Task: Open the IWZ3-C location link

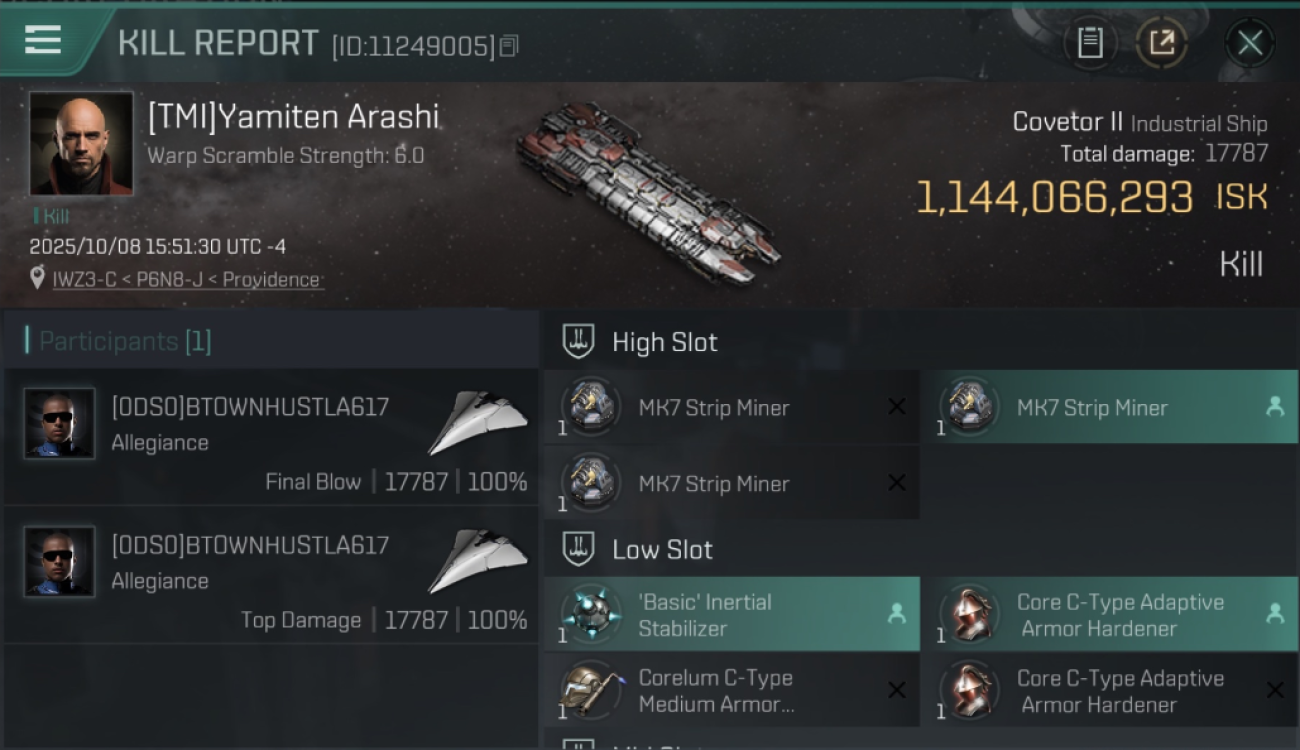Action: pyautogui.click(x=186, y=280)
